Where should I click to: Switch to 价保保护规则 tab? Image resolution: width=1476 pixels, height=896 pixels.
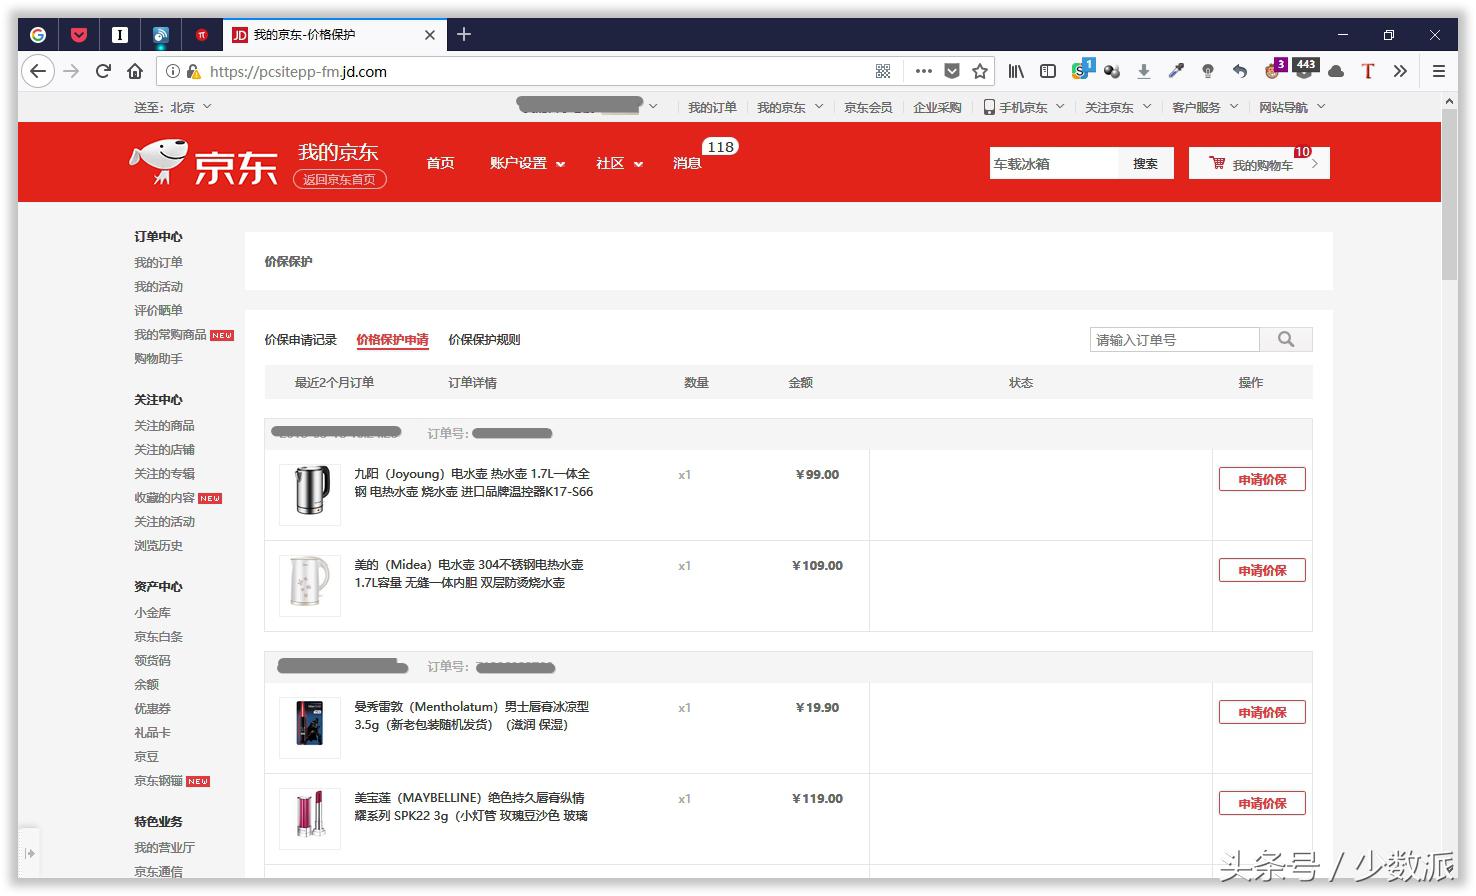(484, 340)
